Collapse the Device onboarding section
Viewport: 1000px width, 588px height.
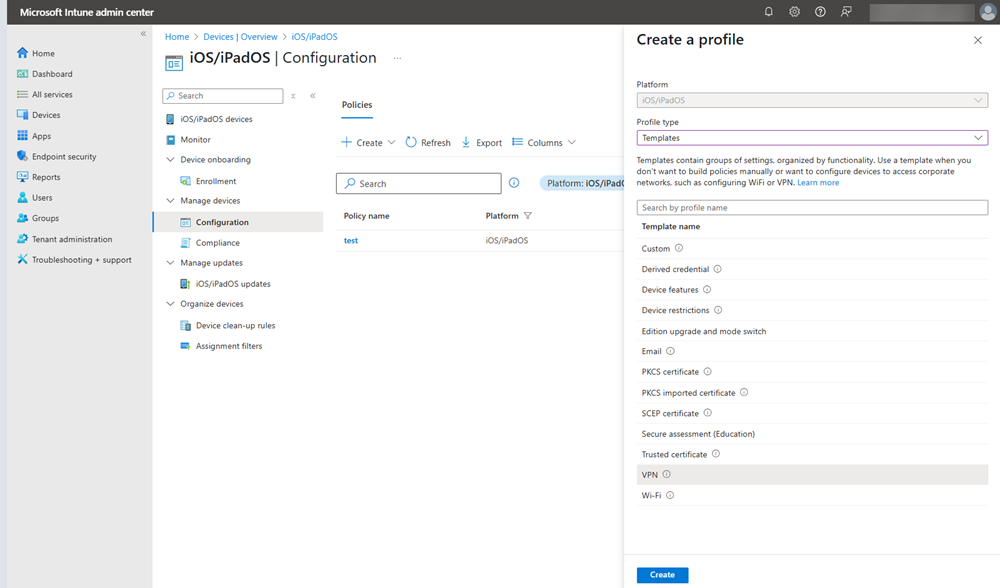click(170, 160)
